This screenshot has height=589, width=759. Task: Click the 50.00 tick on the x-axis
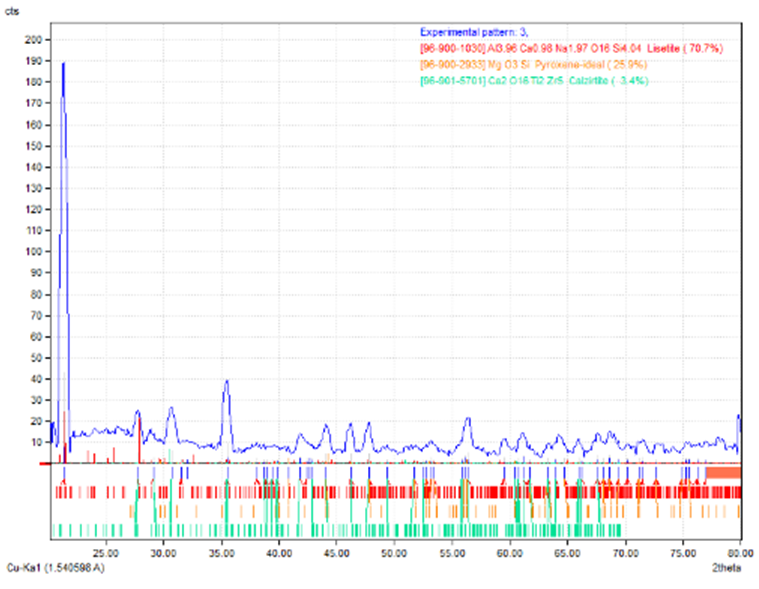pos(394,549)
